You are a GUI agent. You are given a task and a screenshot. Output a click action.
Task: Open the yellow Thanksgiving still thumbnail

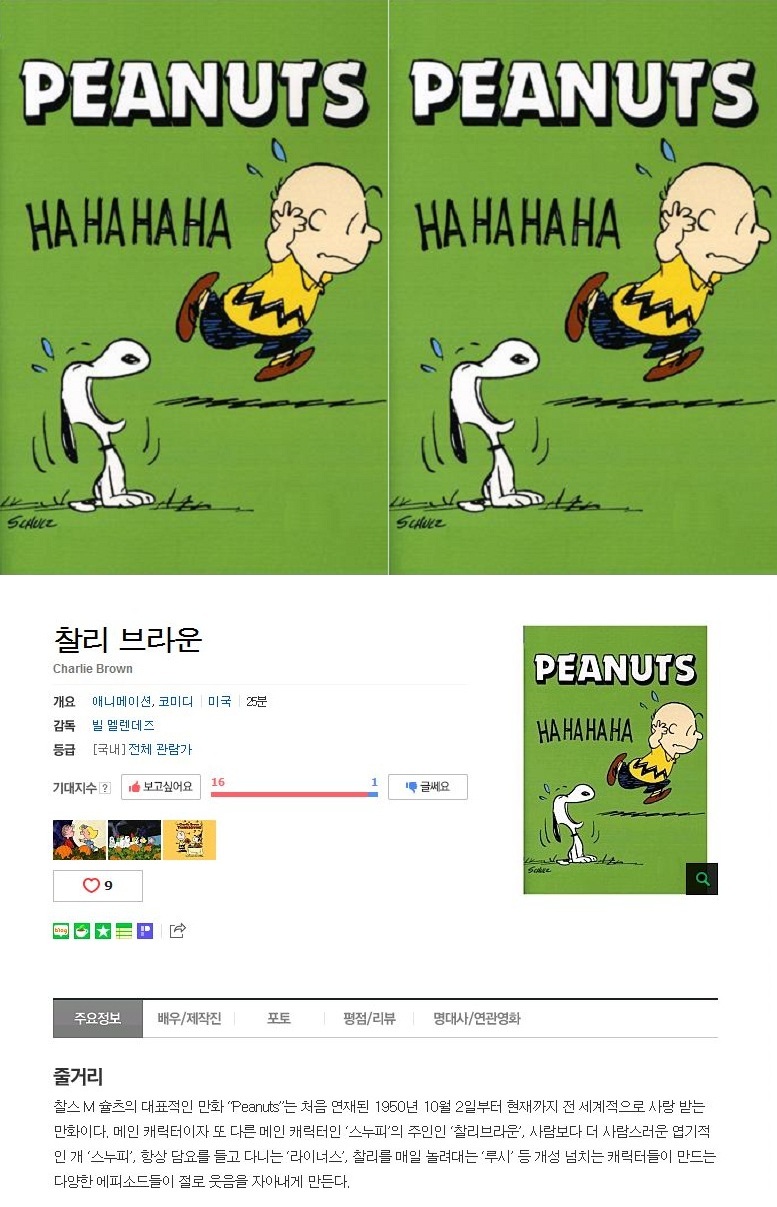point(189,840)
